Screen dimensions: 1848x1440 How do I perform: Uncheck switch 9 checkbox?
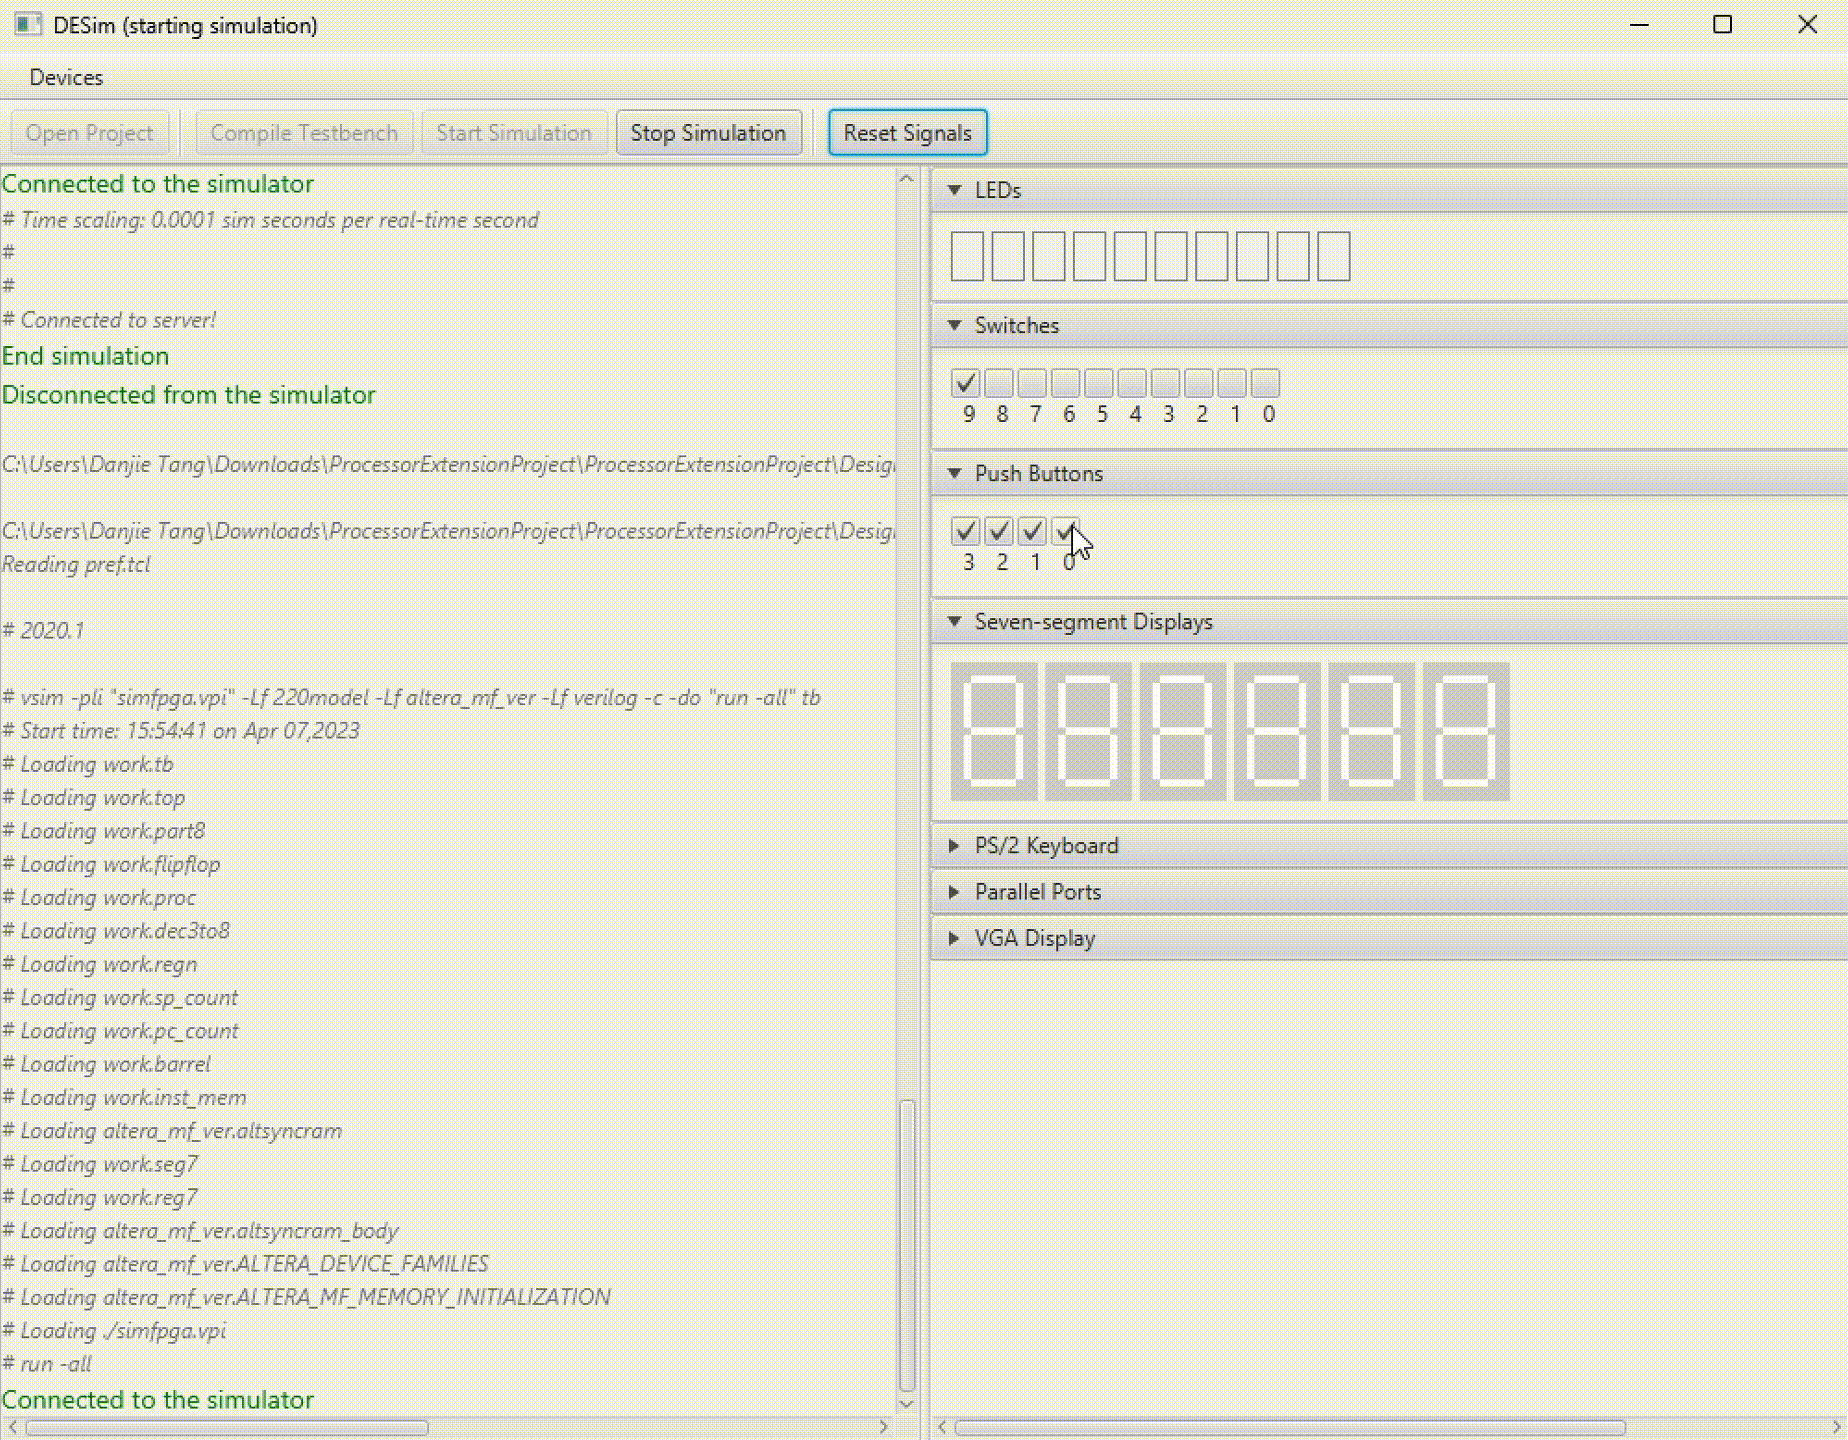click(x=965, y=383)
